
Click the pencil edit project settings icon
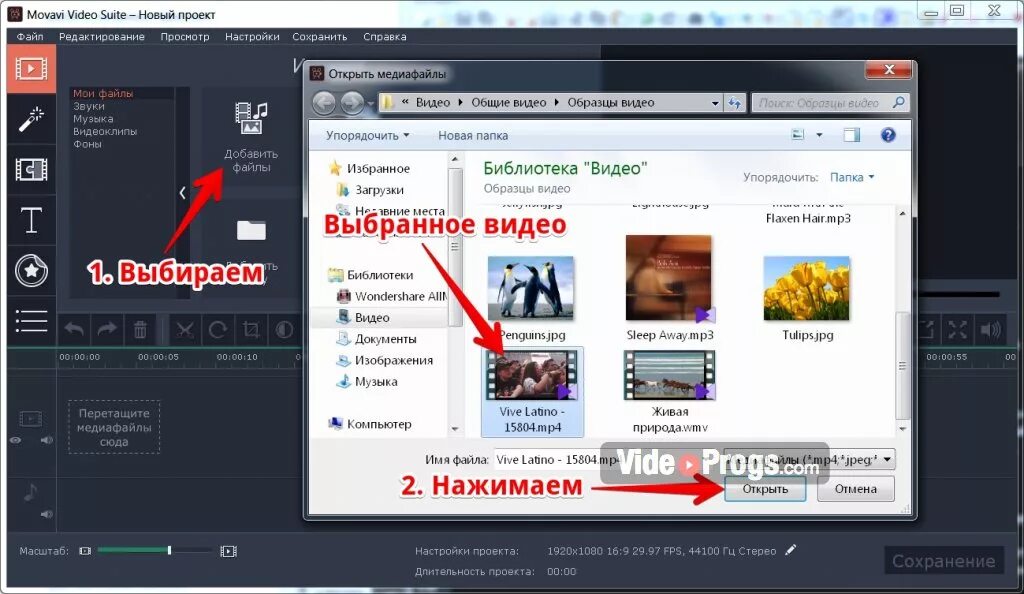pos(791,550)
